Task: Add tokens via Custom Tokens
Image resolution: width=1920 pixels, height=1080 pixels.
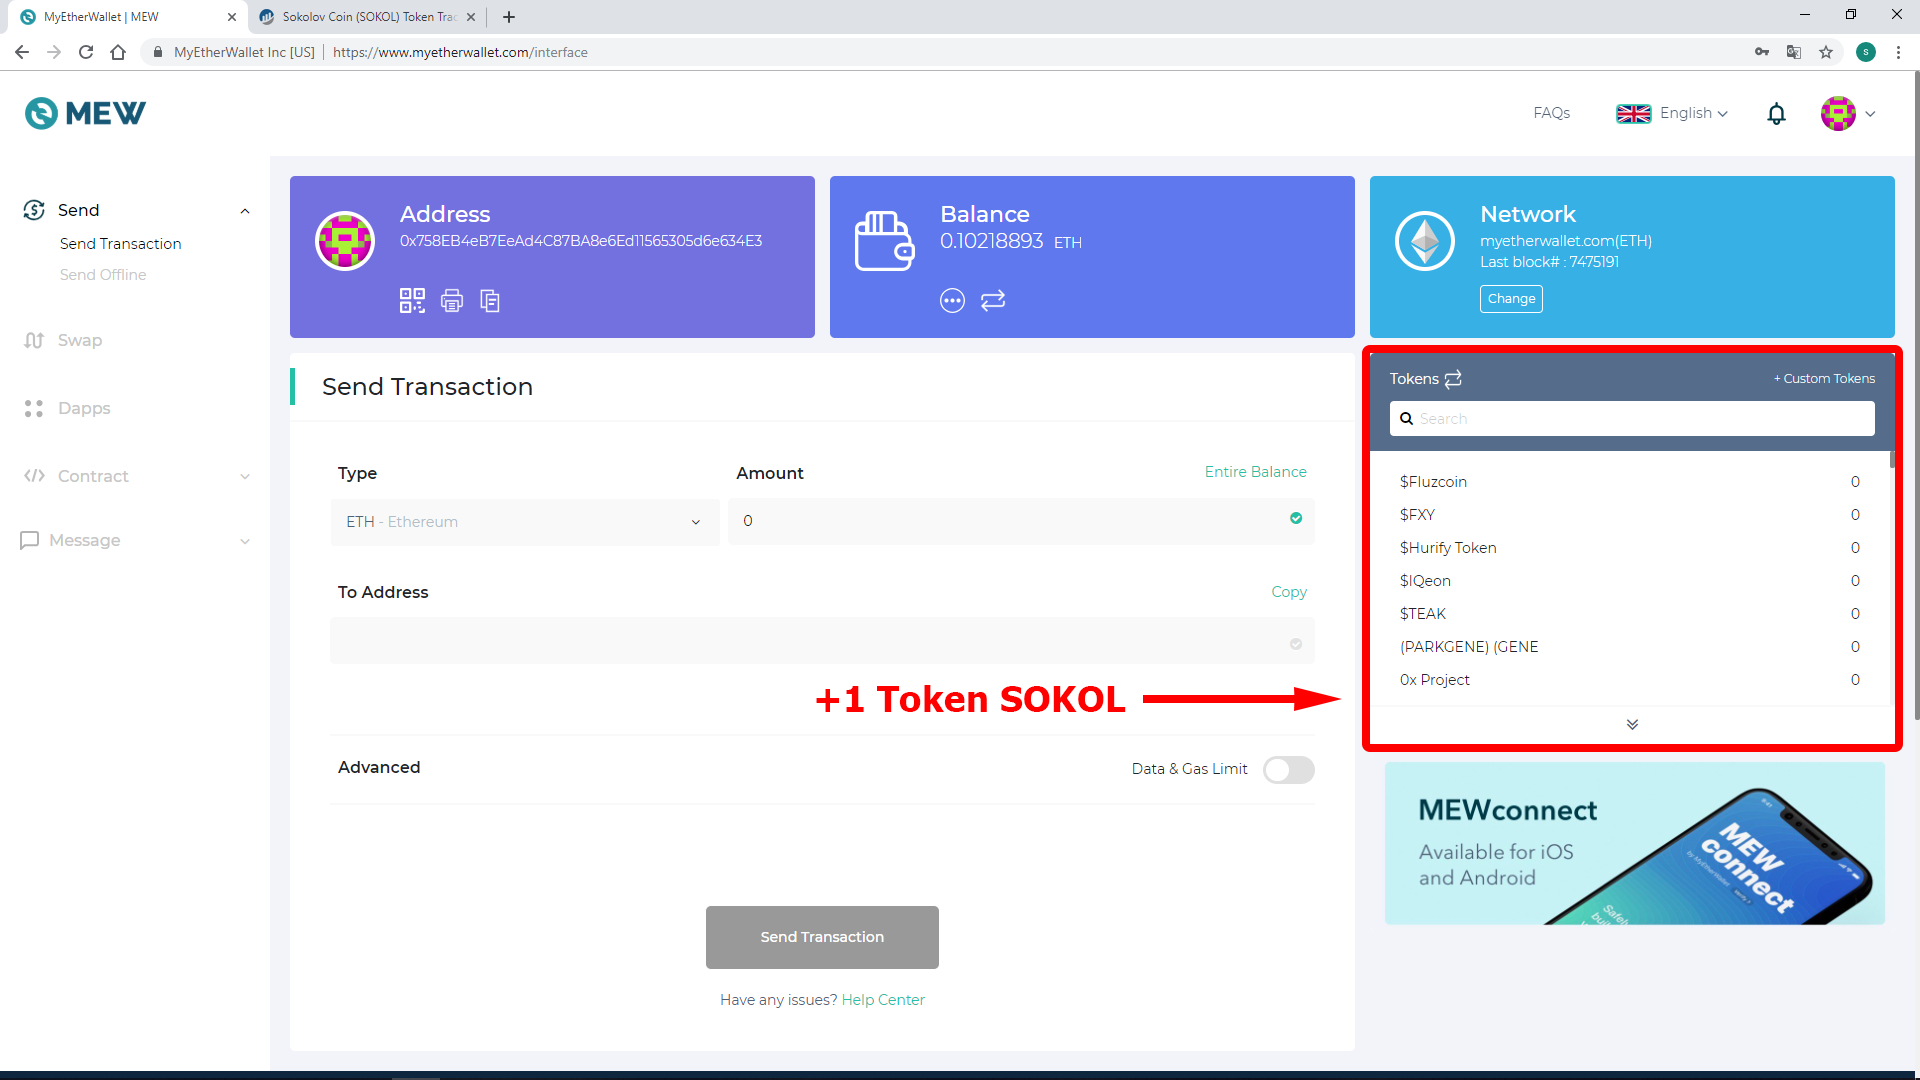Action: coord(1824,378)
